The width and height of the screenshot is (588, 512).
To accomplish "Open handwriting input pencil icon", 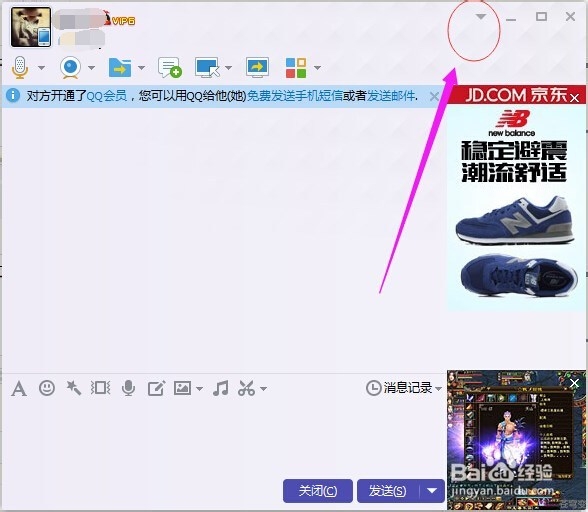I will click(156, 388).
